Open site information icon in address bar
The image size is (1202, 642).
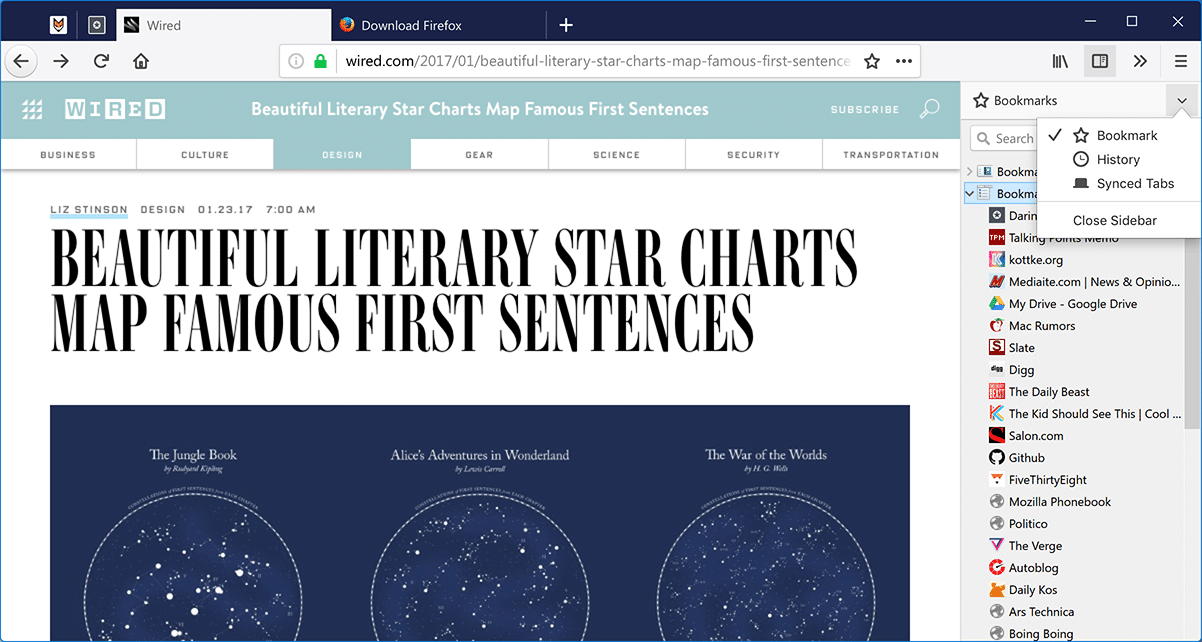pos(296,61)
